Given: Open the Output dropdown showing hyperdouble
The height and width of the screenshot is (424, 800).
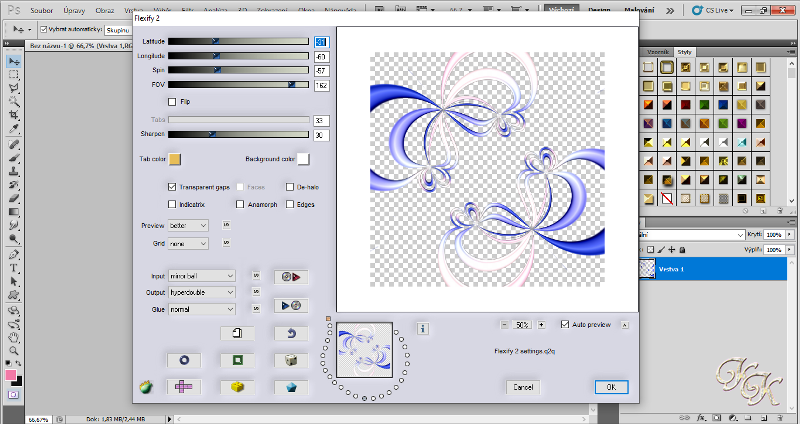Looking at the screenshot, I should tap(202, 292).
